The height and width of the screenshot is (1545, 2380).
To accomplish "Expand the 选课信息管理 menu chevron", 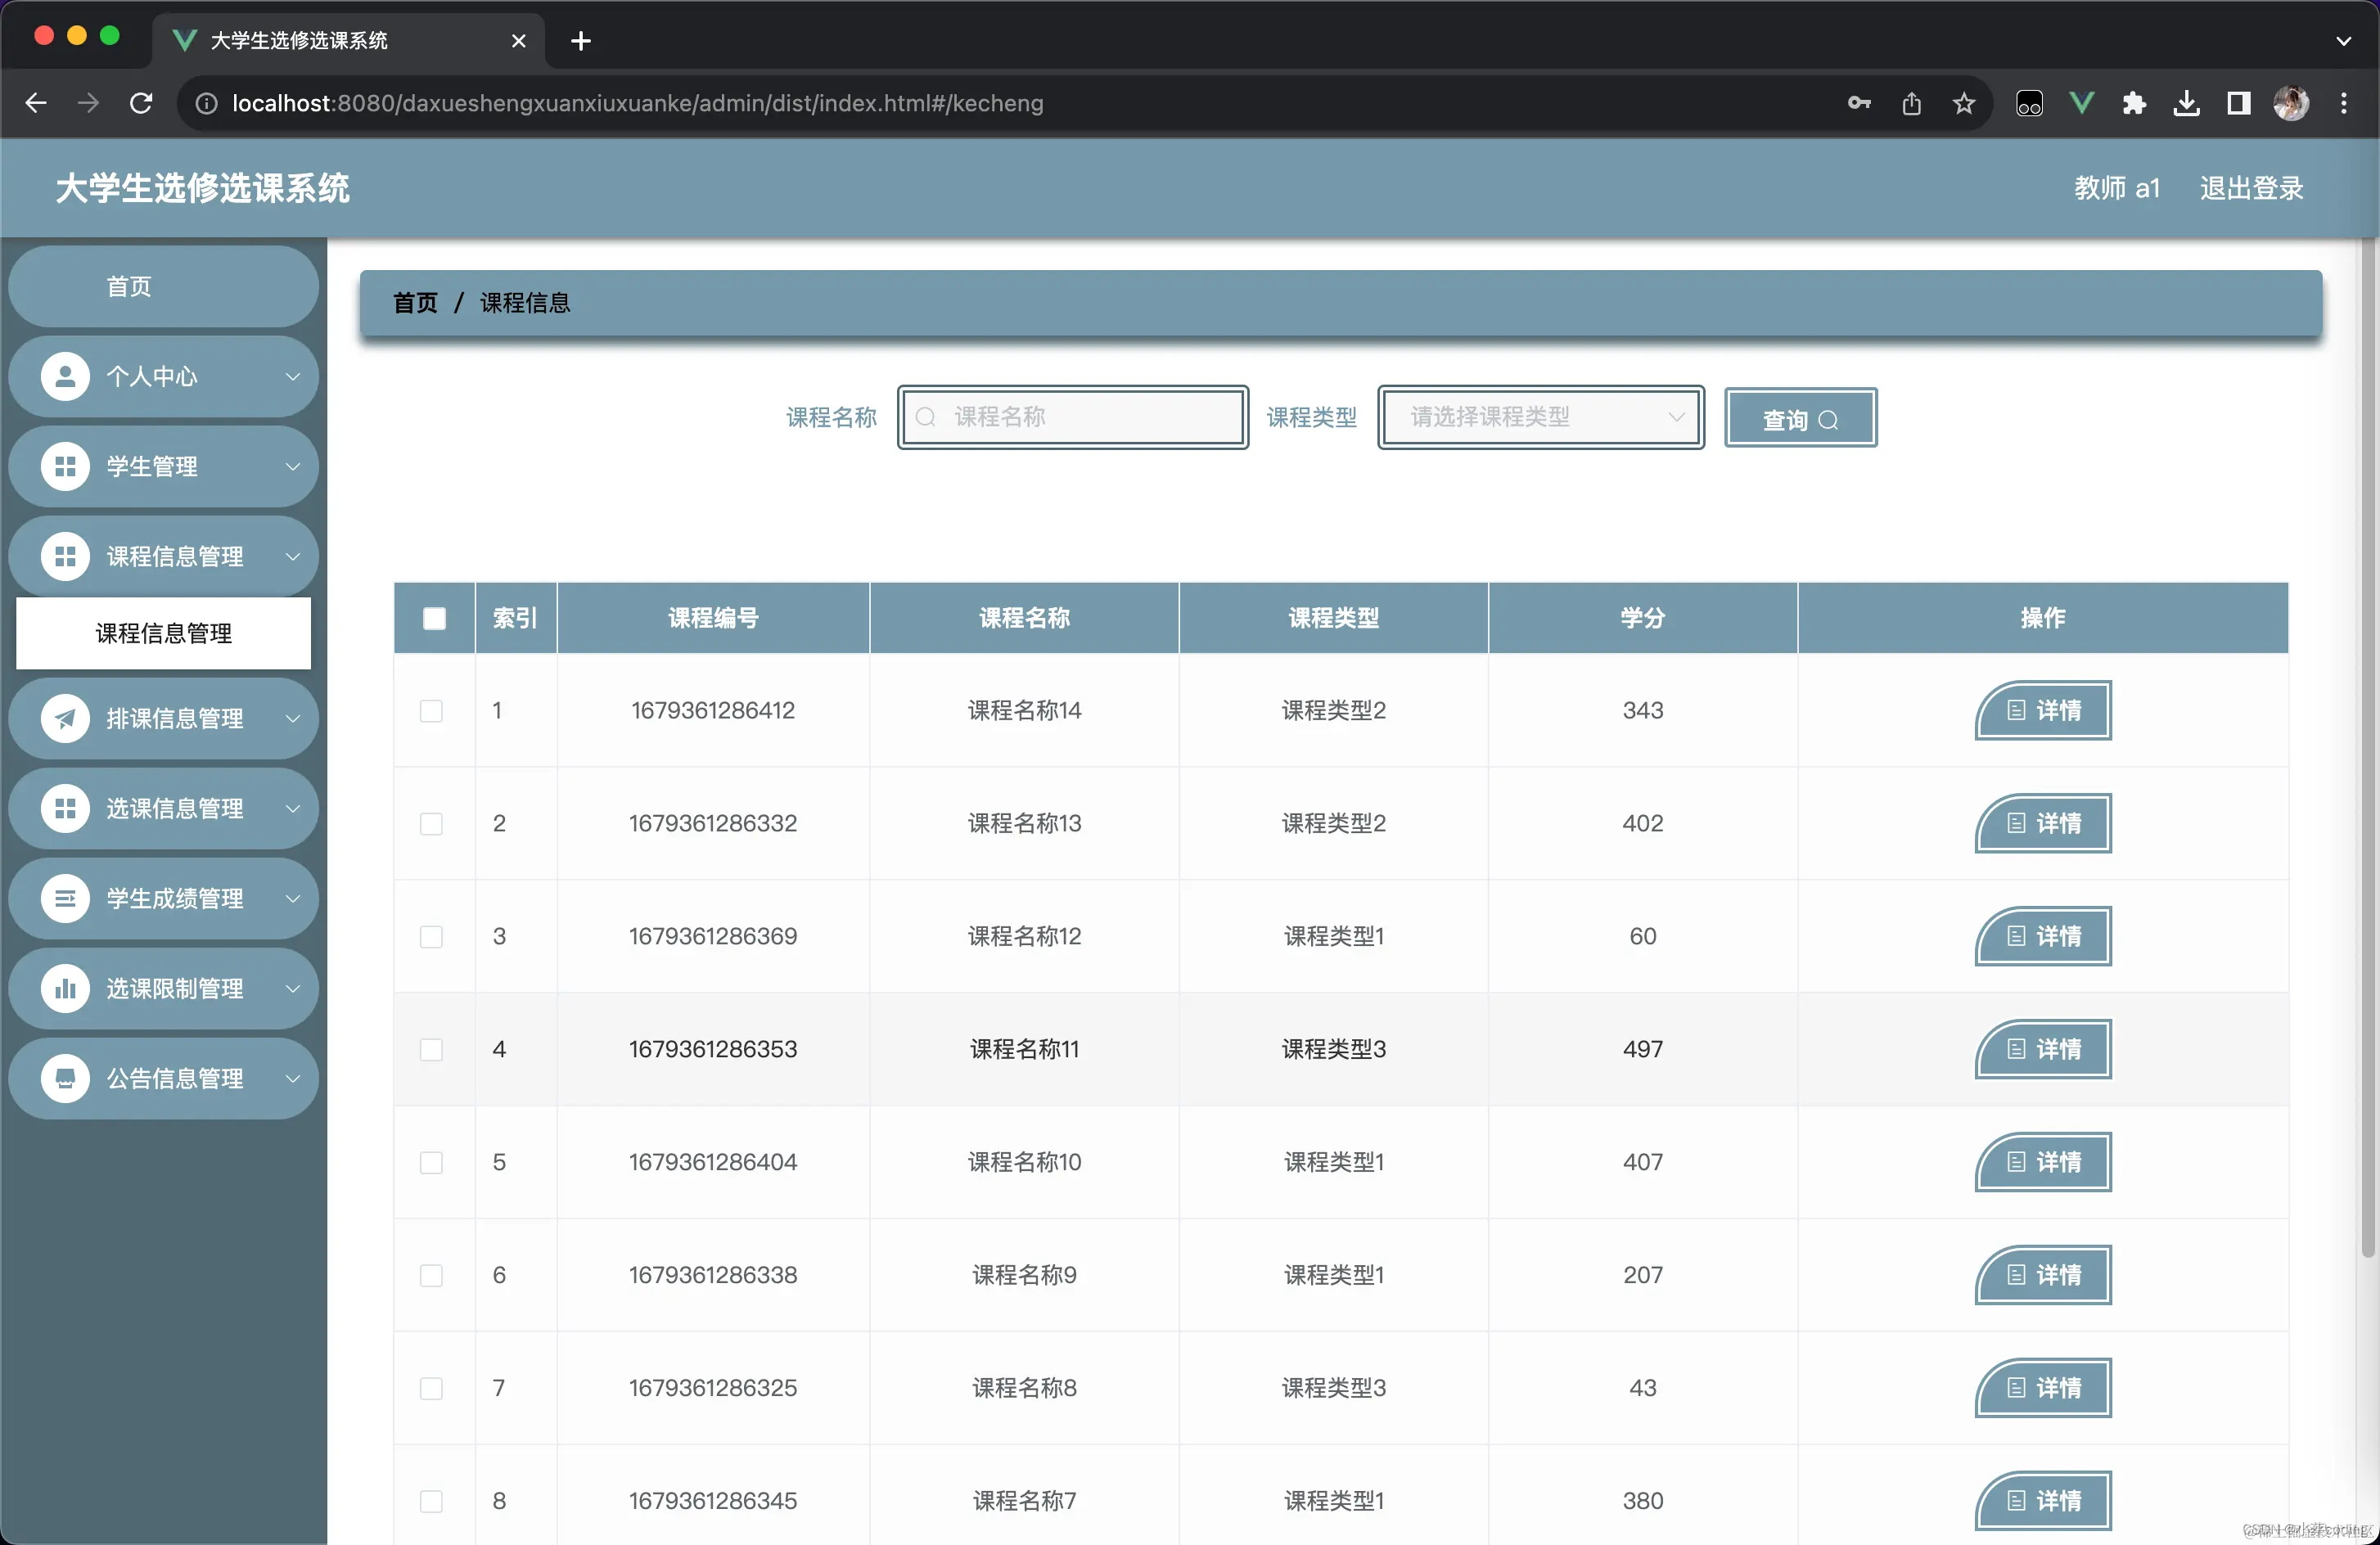I will pos(293,809).
